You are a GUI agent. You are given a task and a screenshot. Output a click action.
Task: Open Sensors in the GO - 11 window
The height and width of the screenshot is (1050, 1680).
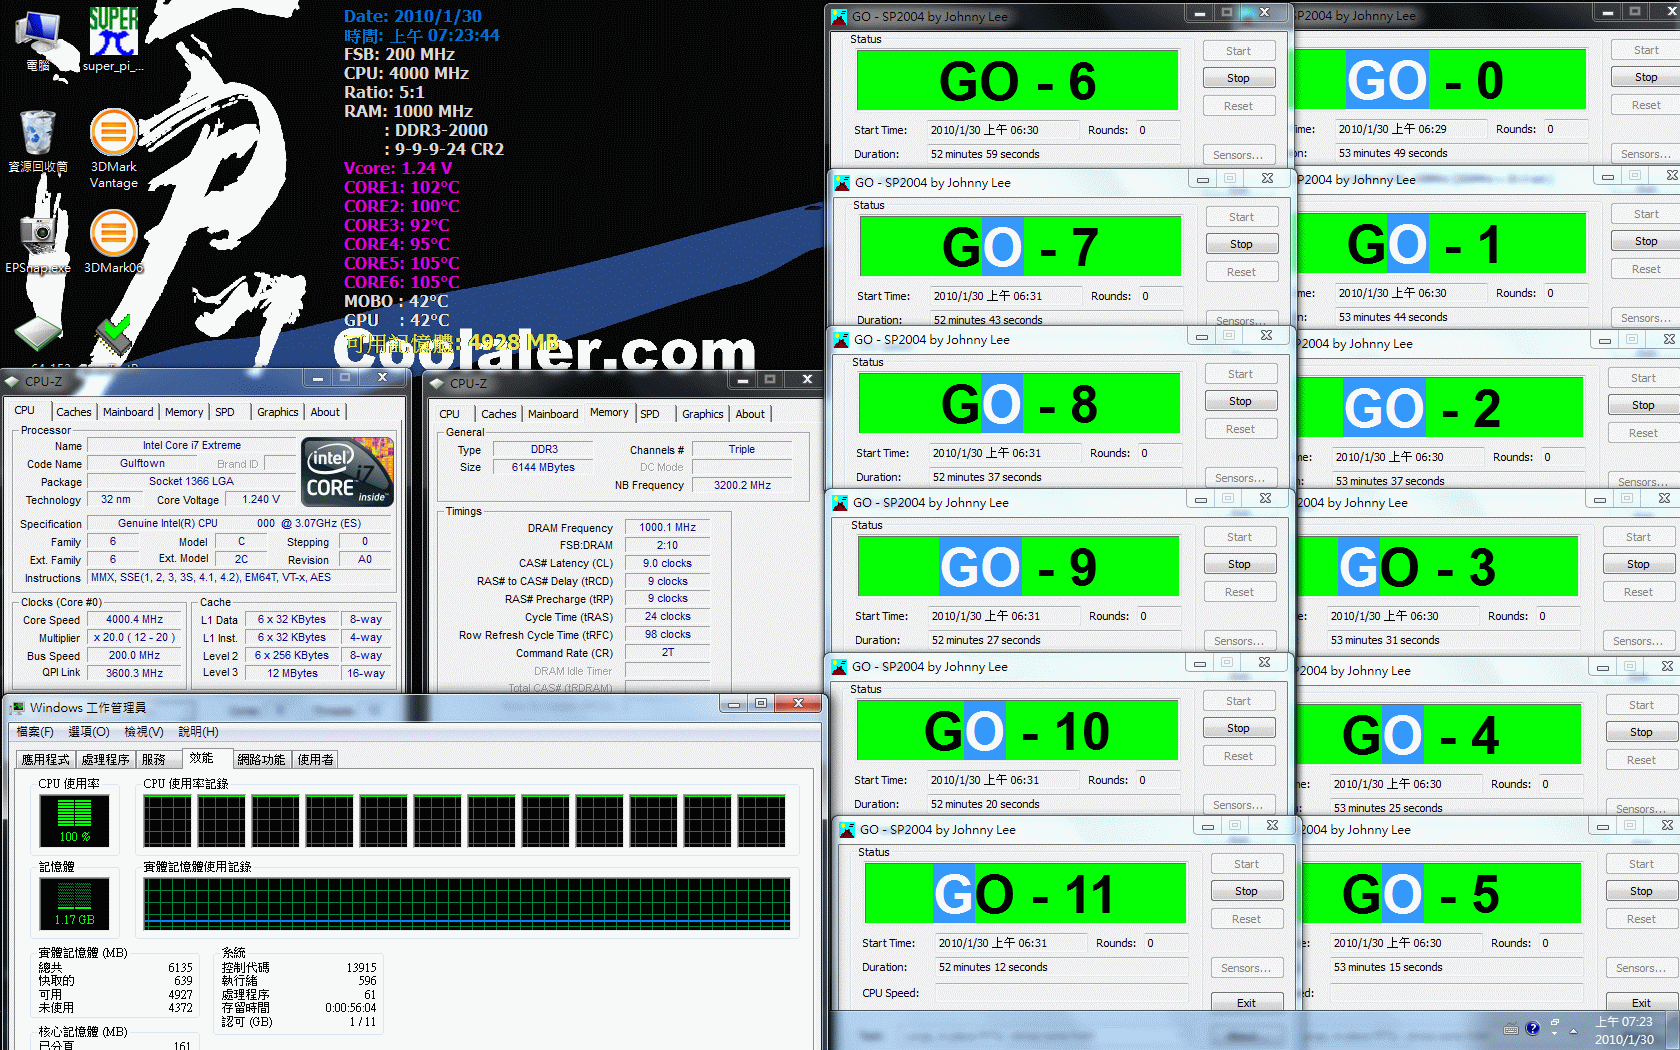(1246, 968)
